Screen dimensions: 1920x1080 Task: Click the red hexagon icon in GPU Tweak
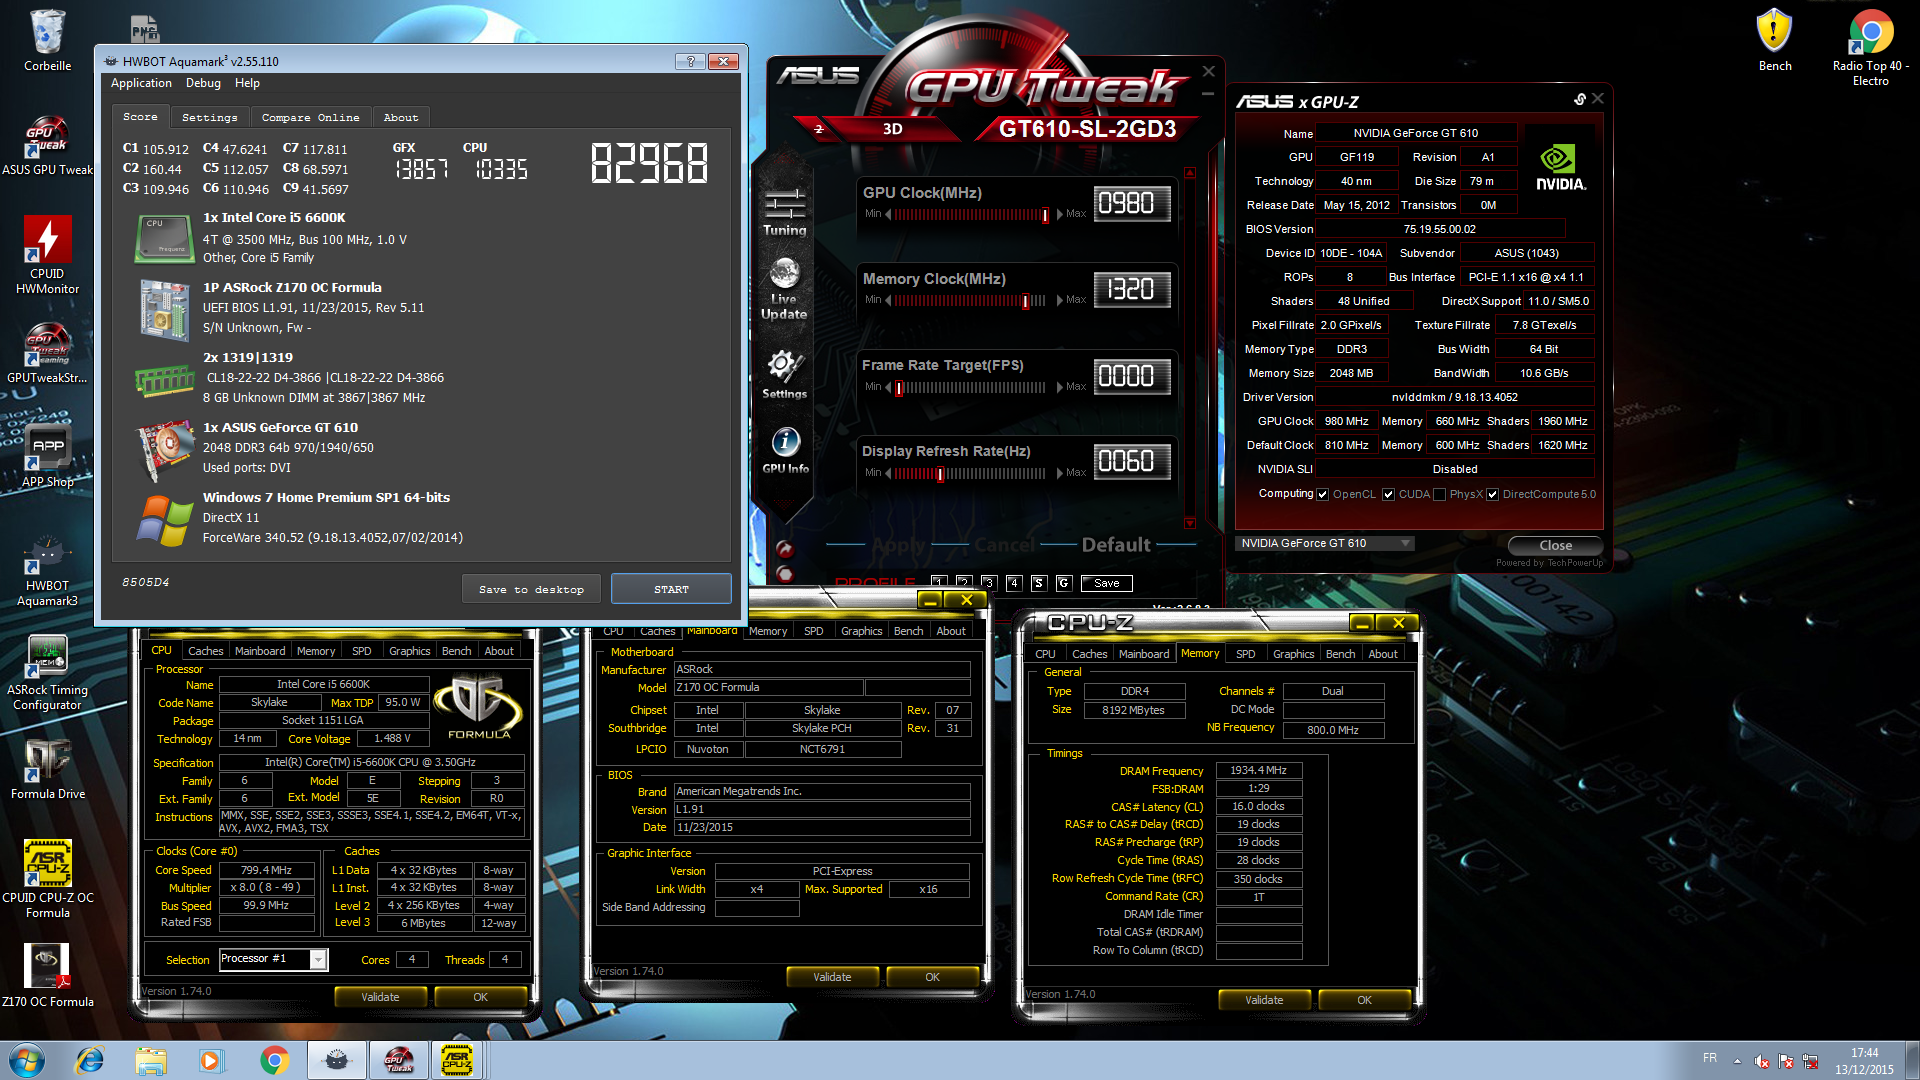pyautogui.click(x=785, y=574)
